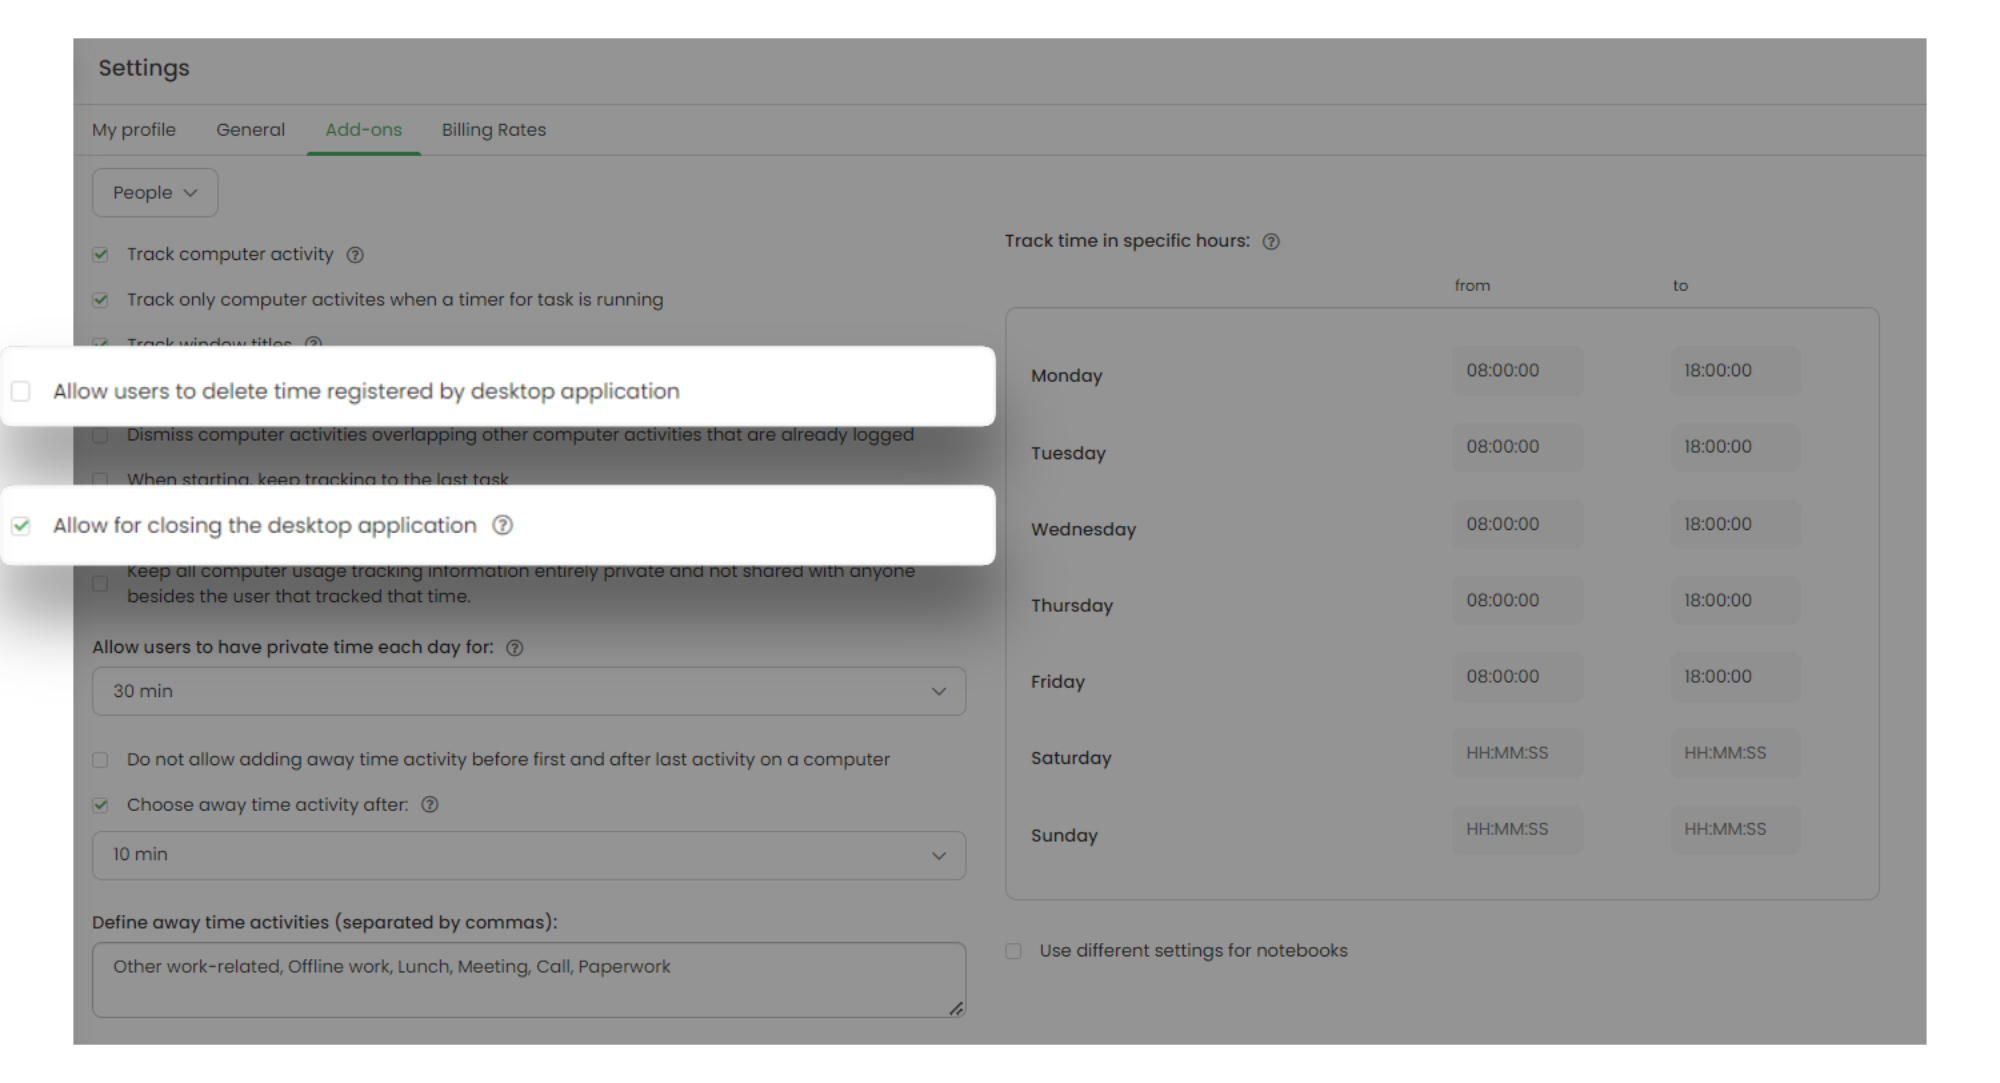Click help icon next to Choose away time activity after
Viewport: 2000px width, 1083px height.
[430, 805]
